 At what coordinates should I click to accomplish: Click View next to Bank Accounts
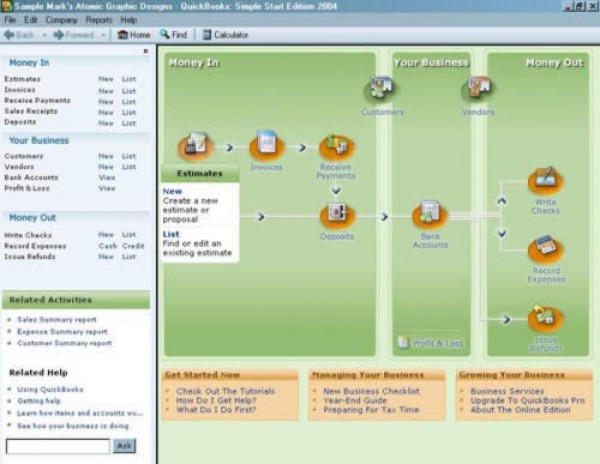pyautogui.click(x=107, y=177)
